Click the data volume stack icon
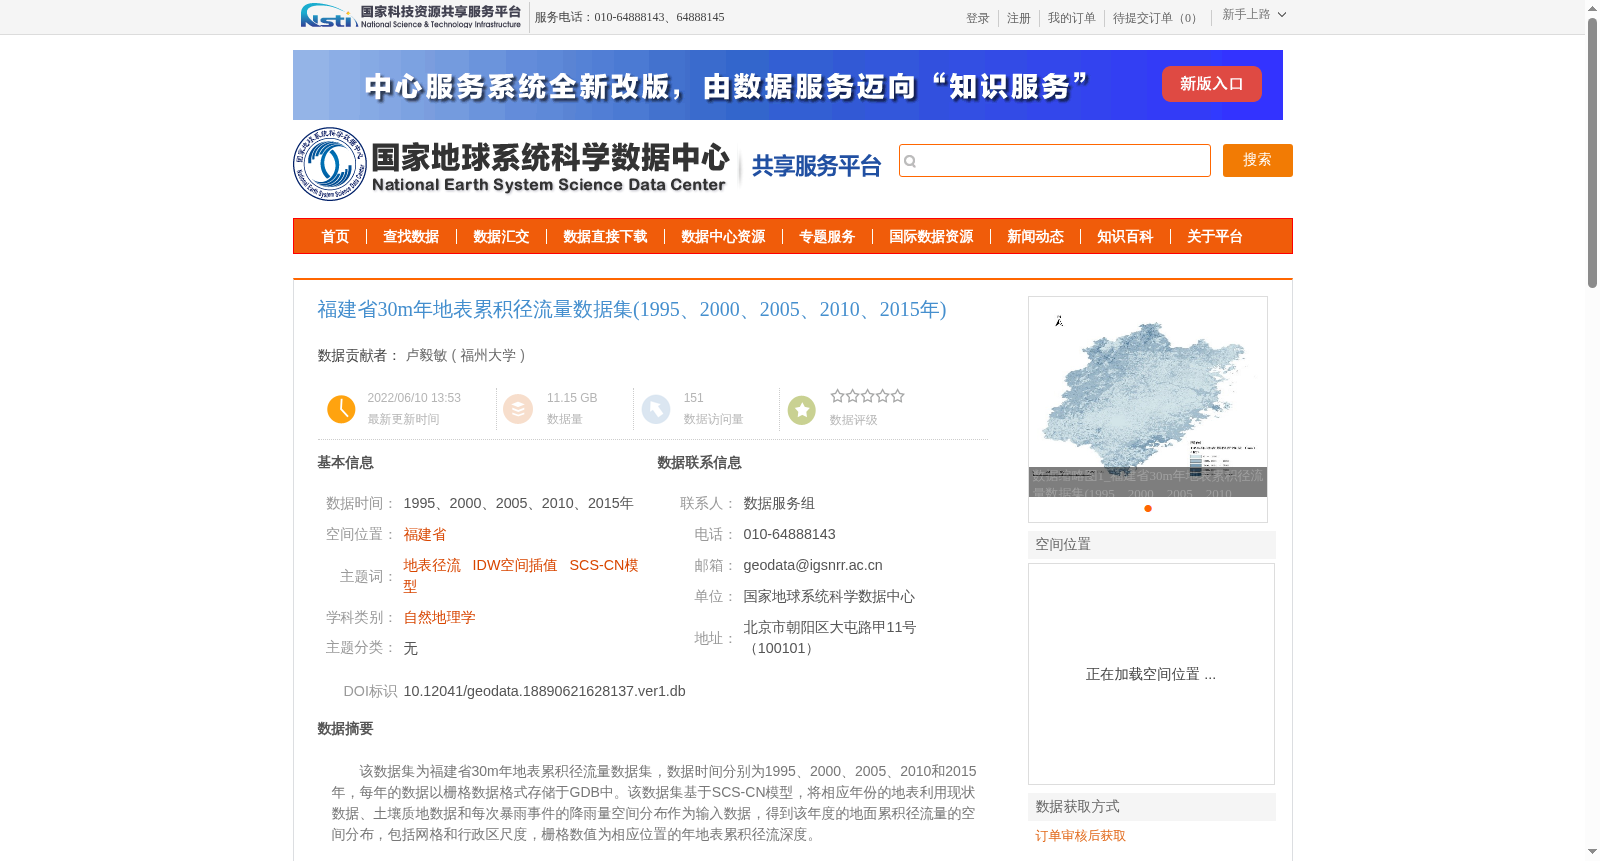 (518, 409)
